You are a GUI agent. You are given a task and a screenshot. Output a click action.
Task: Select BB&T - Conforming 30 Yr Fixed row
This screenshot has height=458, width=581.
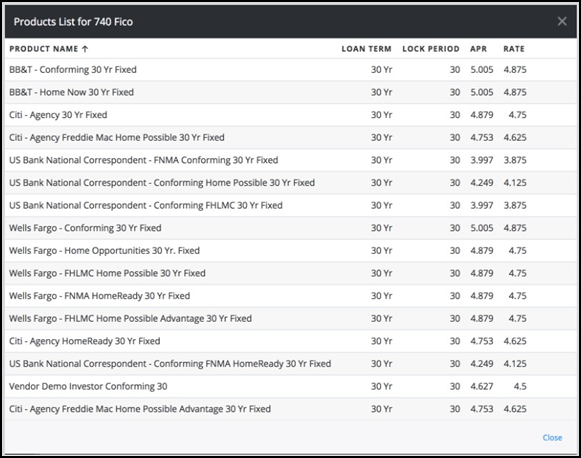click(290, 70)
